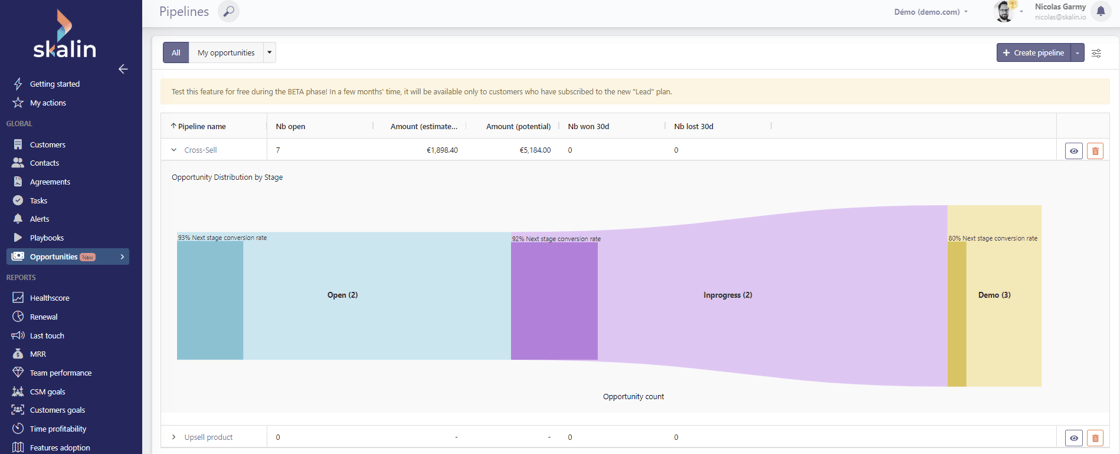Image resolution: width=1120 pixels, height=454 pixels.
Task: Collapse the Cross-Sell row chevron
Action: [x=174, y=150]
